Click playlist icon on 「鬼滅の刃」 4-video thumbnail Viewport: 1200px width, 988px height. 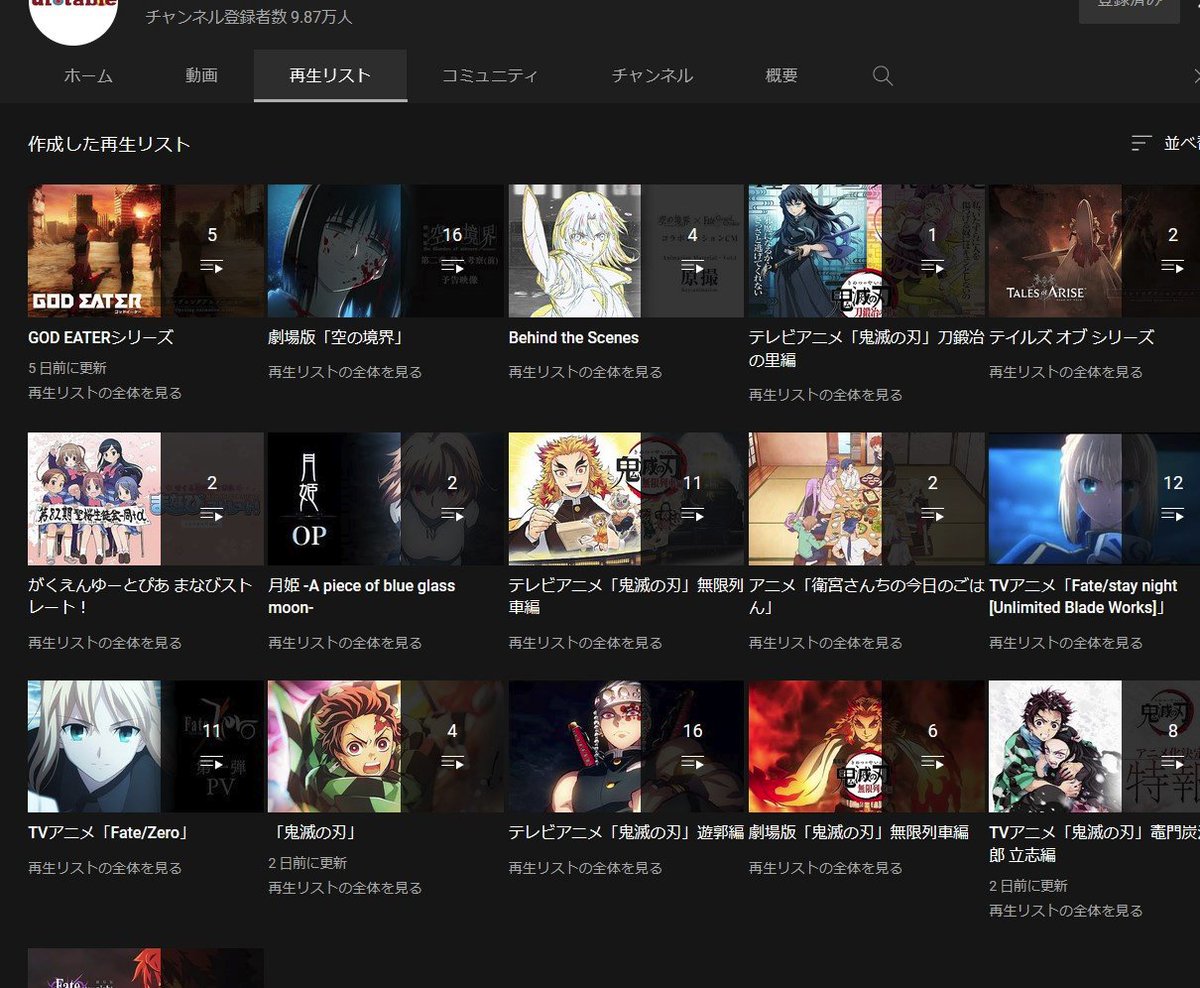[452, 762]
